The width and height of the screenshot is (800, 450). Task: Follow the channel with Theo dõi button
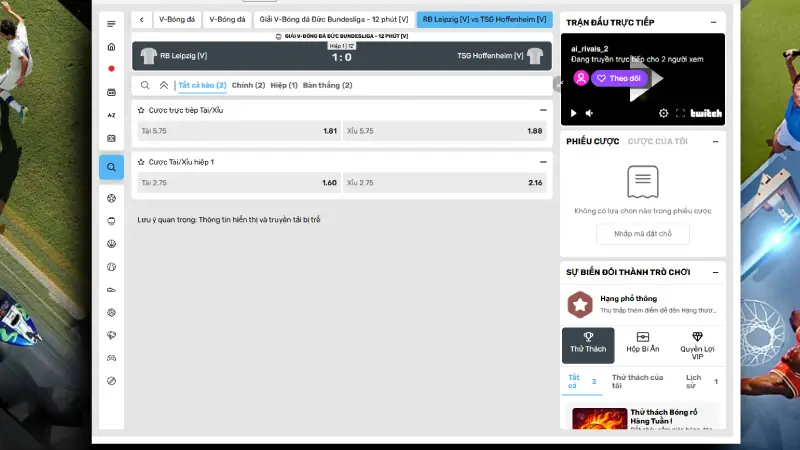click(619, 78)
